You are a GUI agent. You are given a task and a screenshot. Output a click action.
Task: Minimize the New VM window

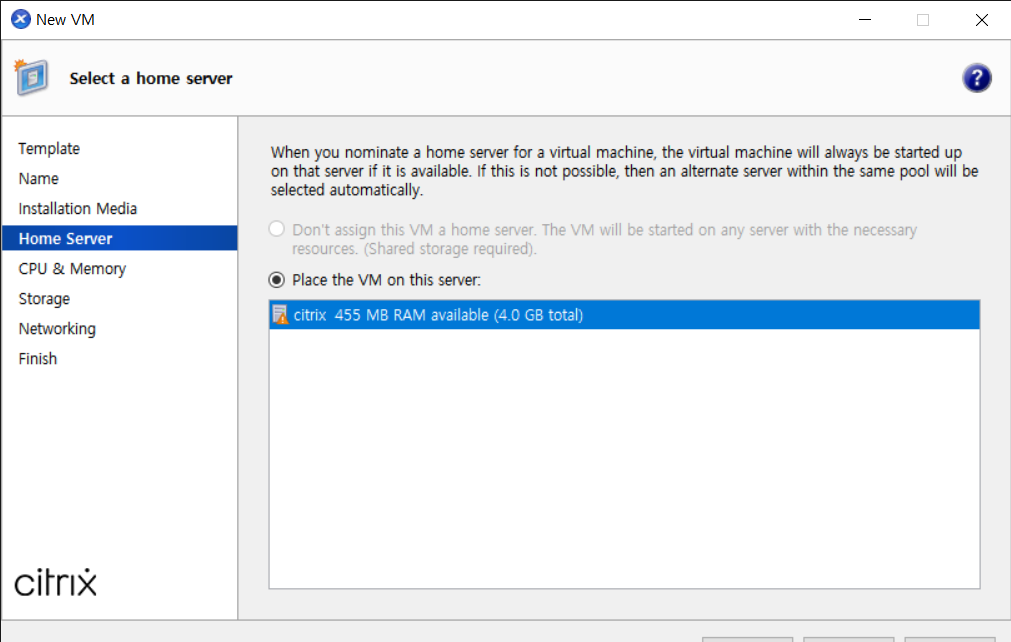point(865,20)
